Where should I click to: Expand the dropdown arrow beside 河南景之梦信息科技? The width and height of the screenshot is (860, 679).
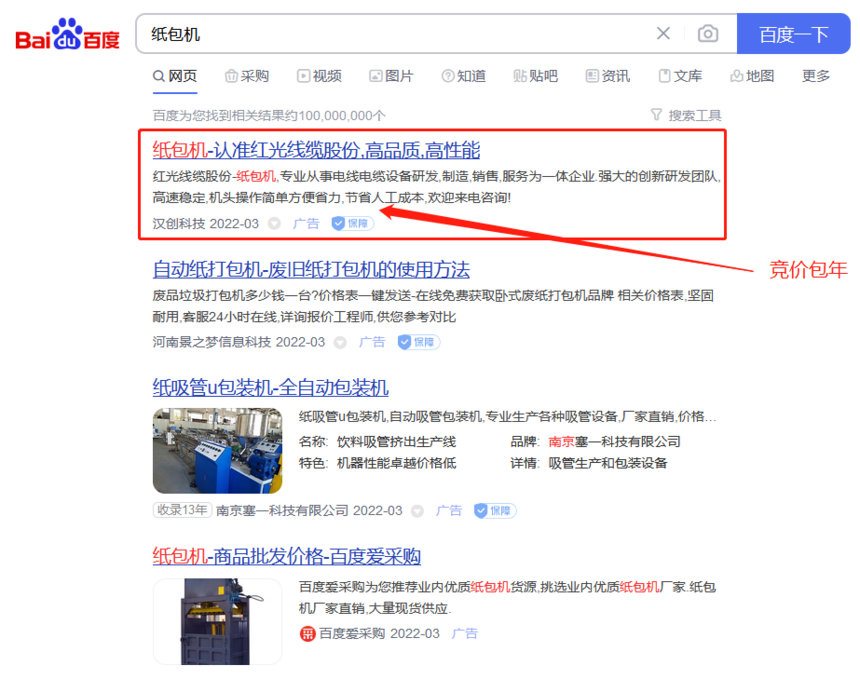point(340,342)
